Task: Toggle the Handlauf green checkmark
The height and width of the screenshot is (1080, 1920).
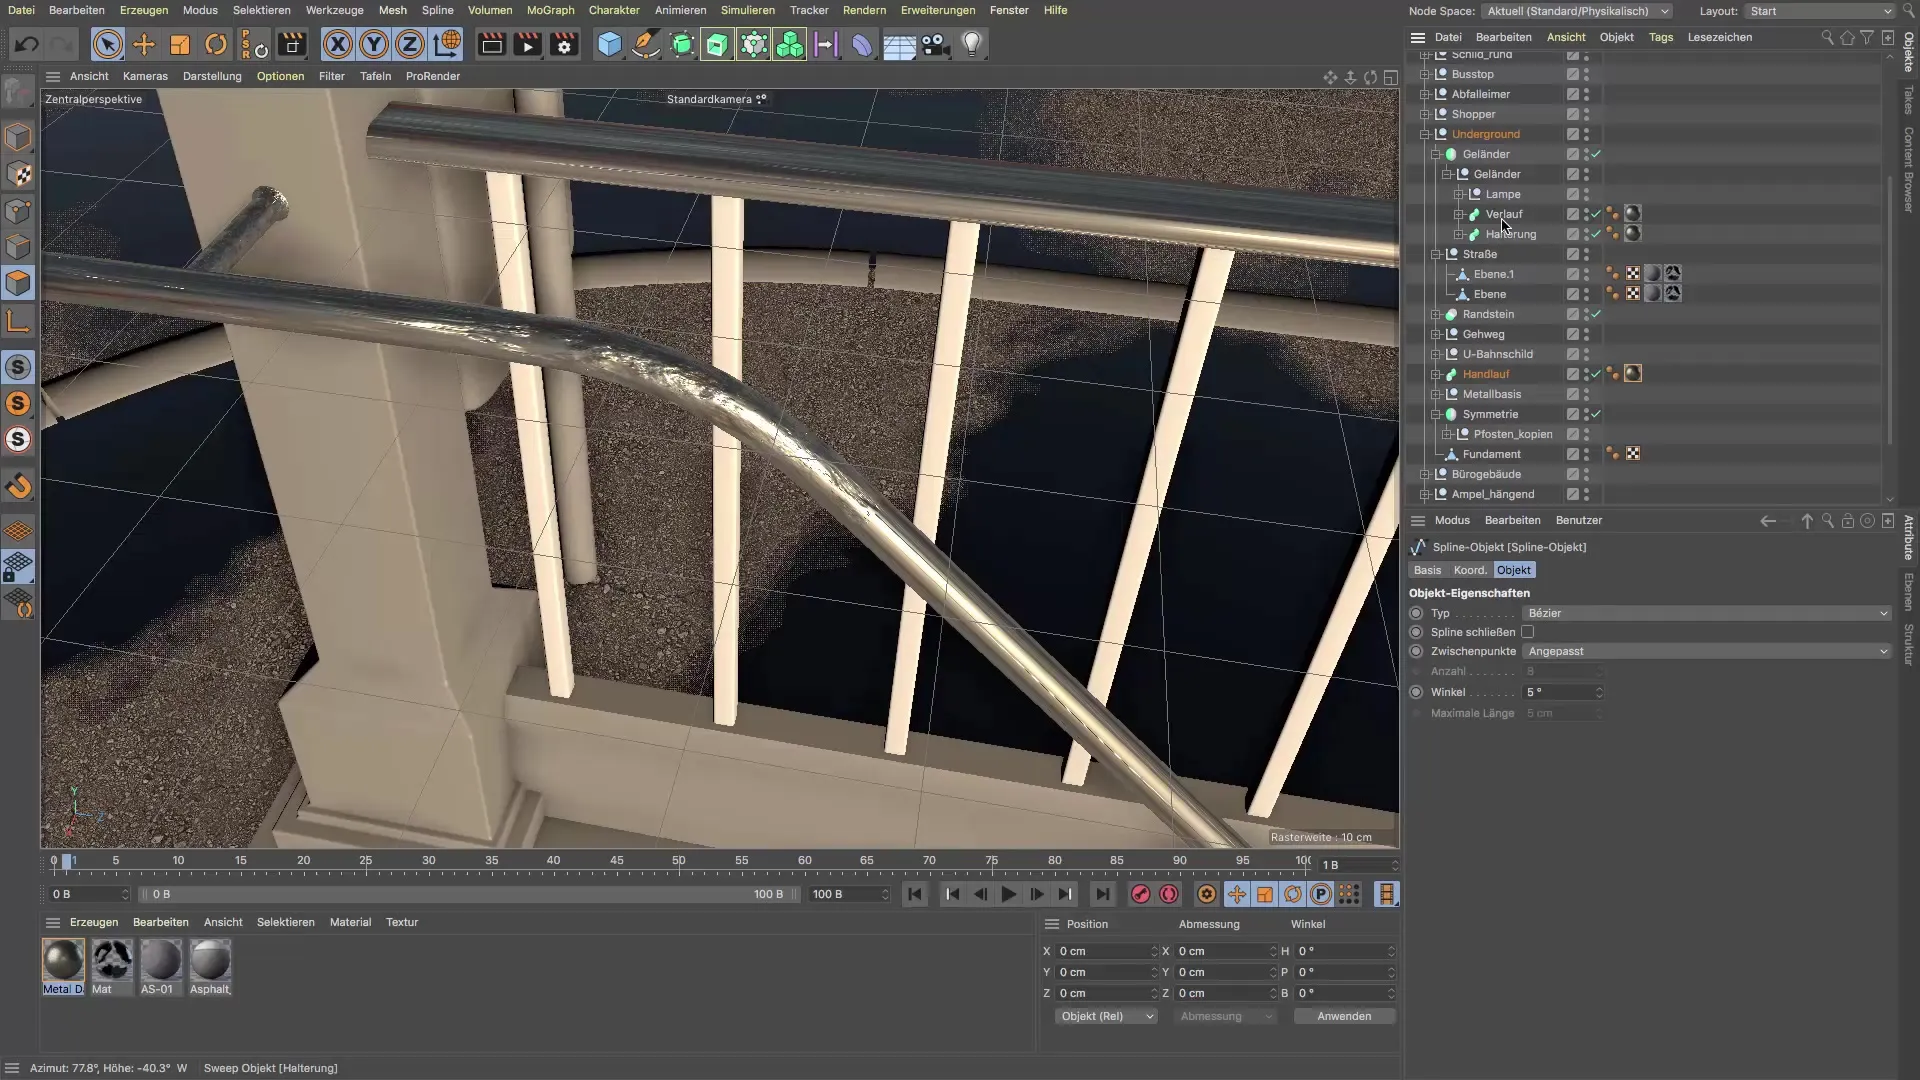Action: pyautogui.click(x=1596, y=374)
